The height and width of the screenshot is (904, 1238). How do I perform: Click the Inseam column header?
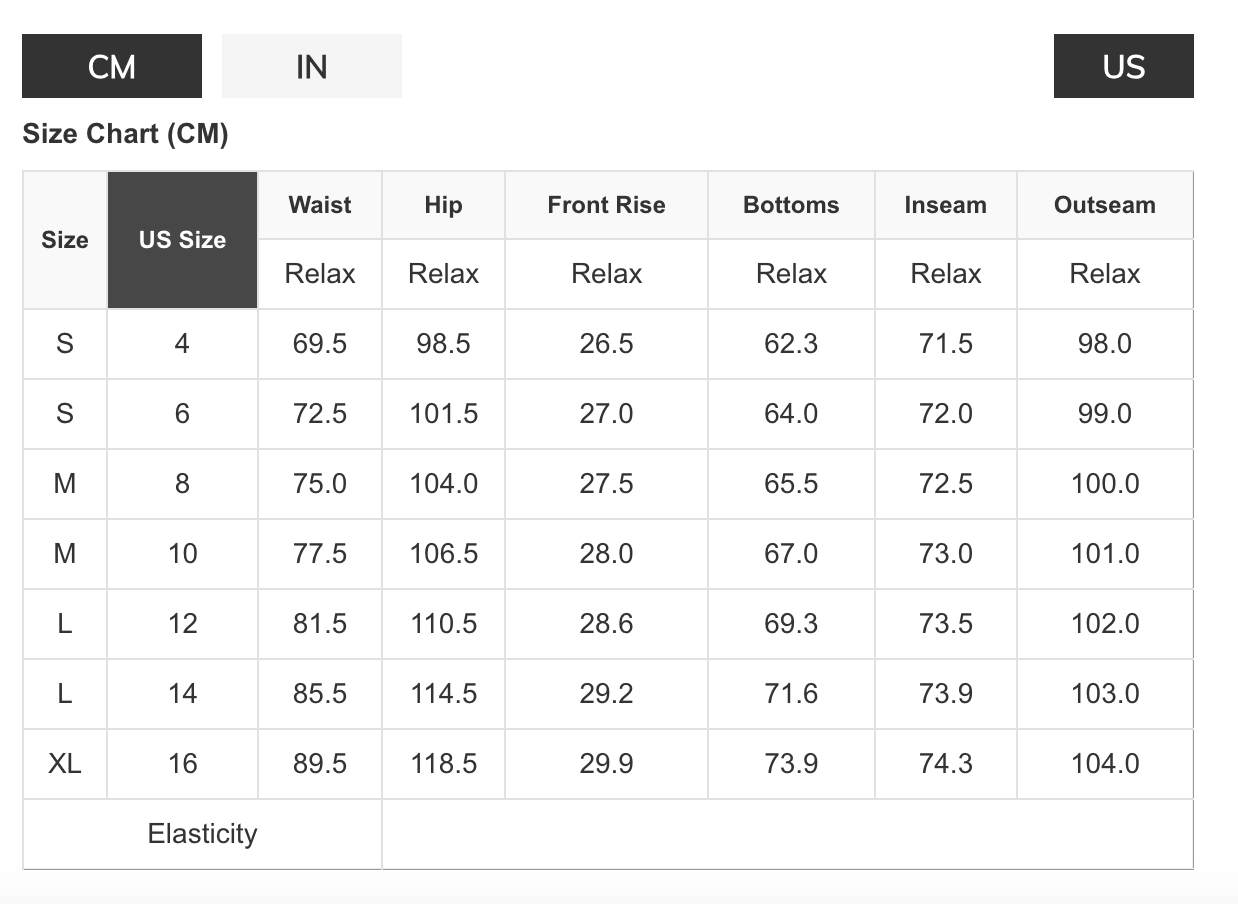tap(945, 205)
